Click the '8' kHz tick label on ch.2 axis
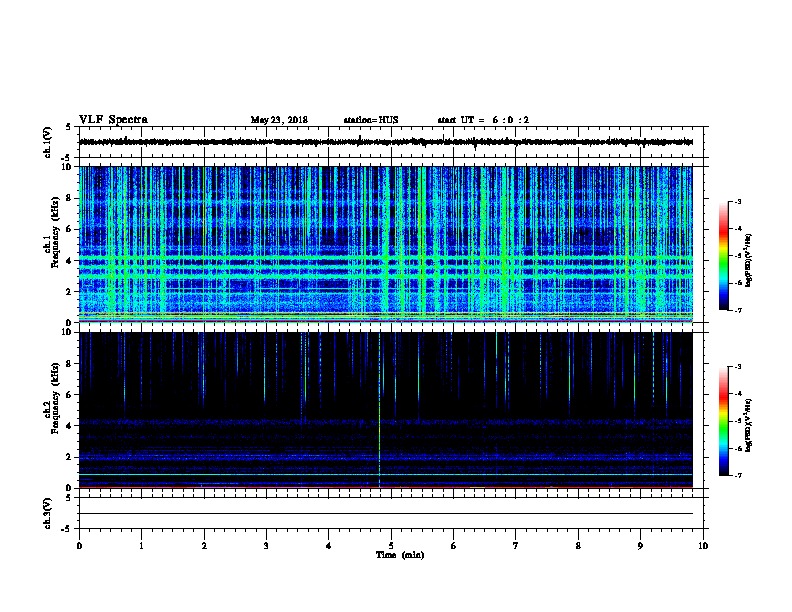 69,364
